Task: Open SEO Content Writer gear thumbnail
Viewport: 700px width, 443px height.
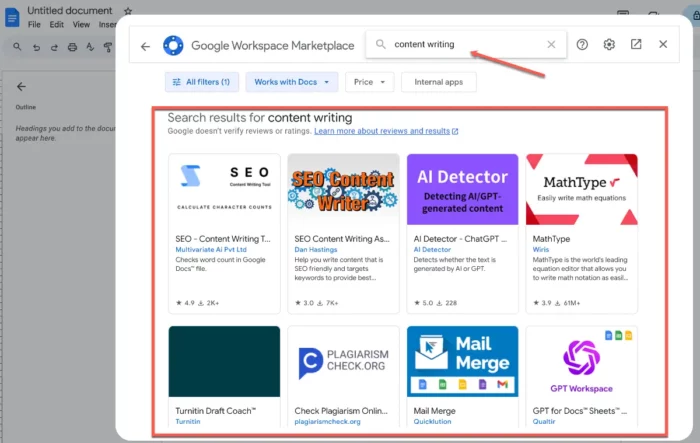Action: (x=343, y=189)
